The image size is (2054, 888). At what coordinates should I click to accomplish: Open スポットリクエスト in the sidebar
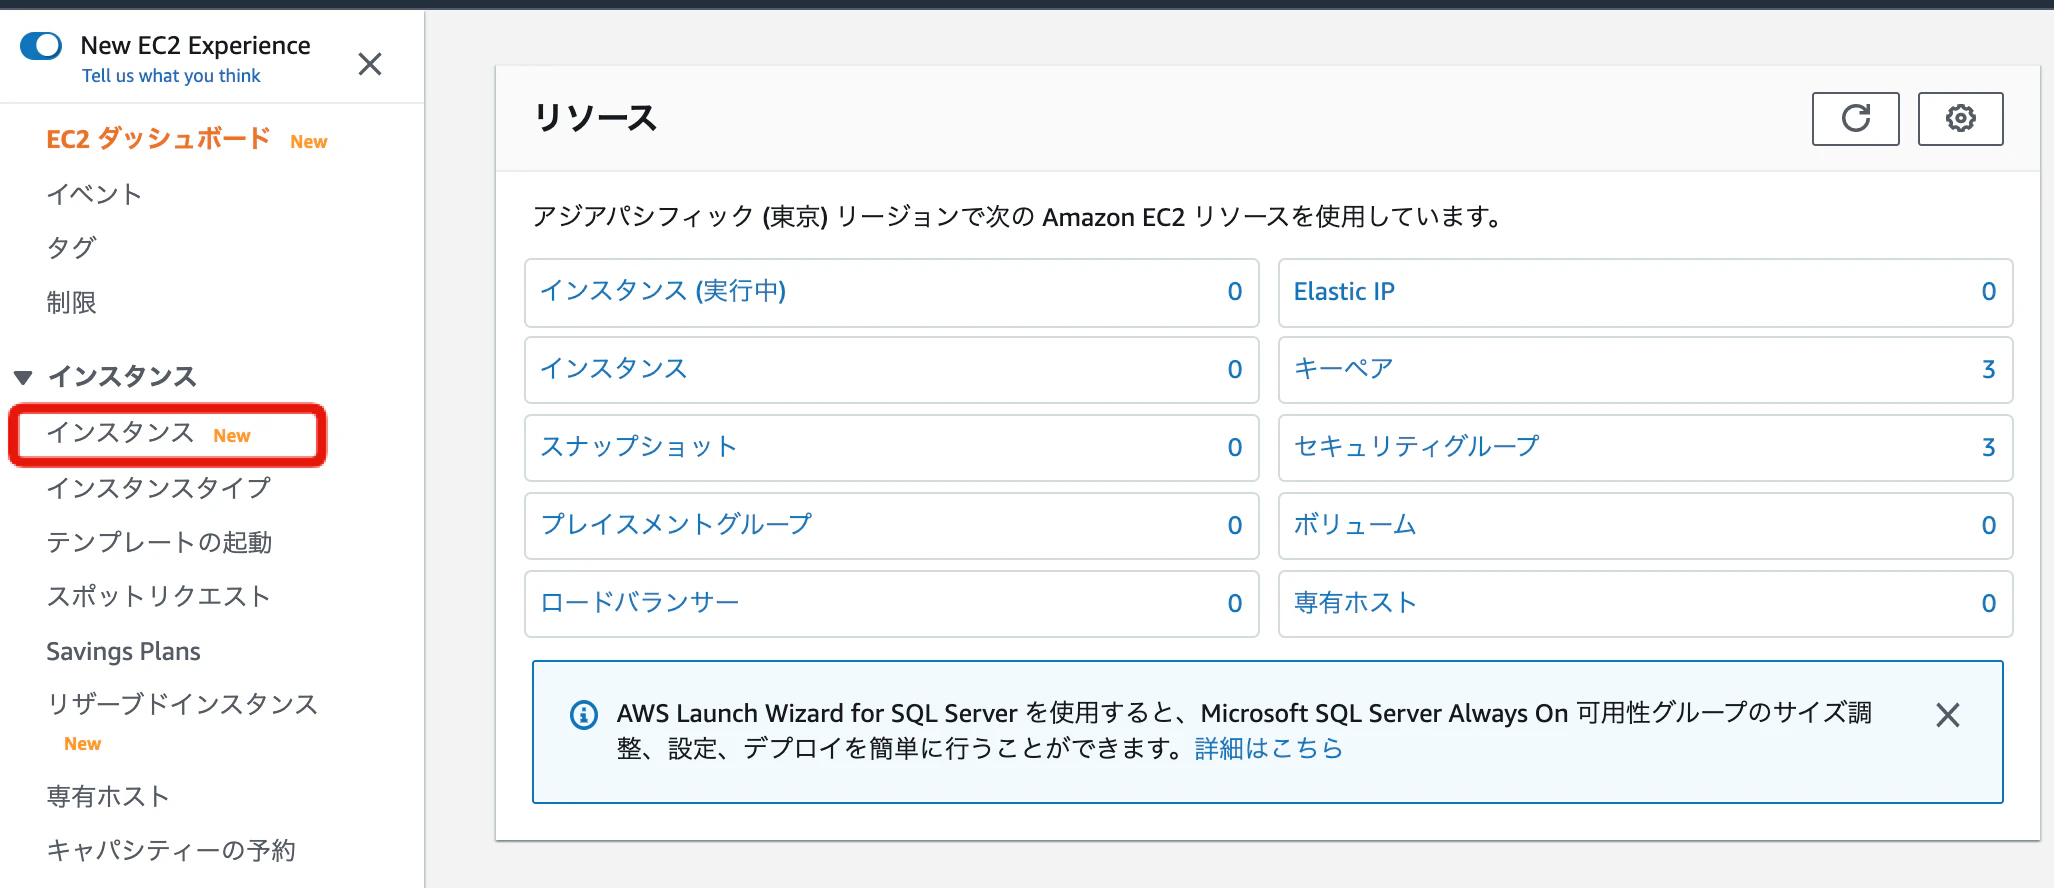[x=159, y=596]
